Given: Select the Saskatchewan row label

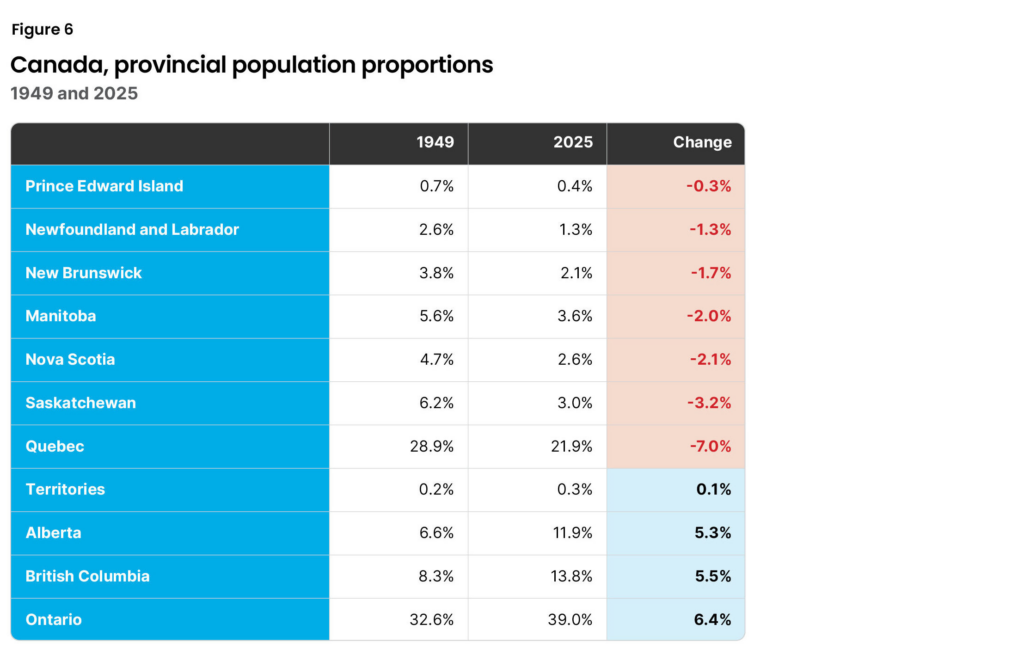Looking at the screenshot, I should (x=81, y=403).
